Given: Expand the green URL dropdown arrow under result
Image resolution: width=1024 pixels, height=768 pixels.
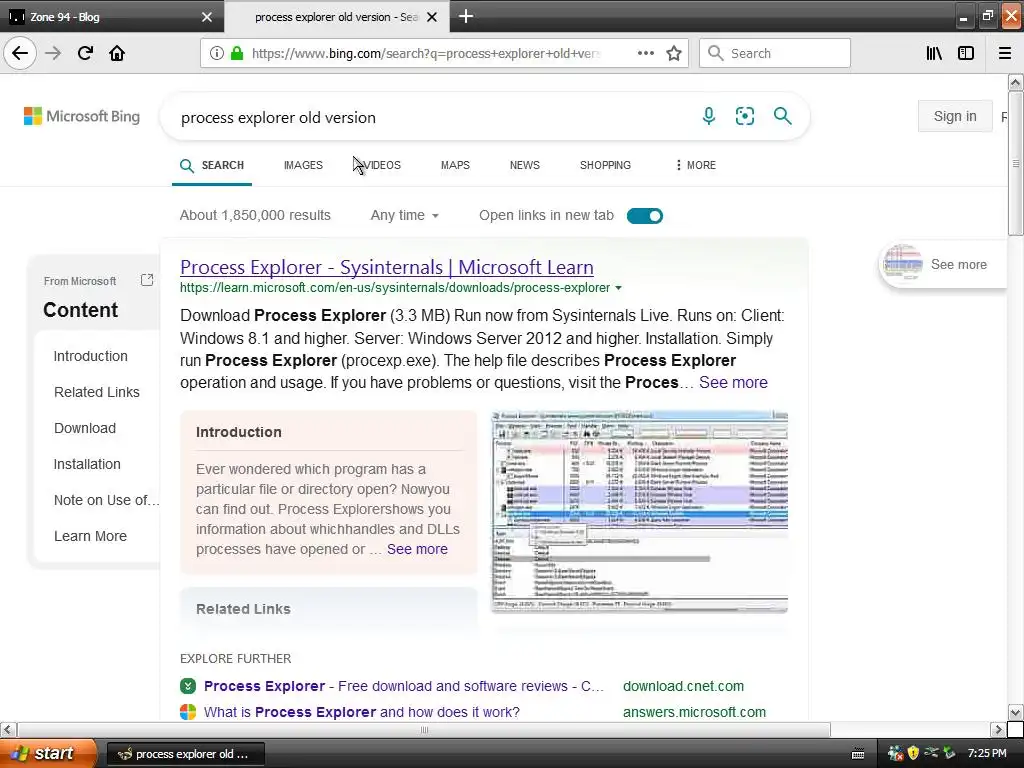Looking at the screenshot, I should tap(618, 288).
